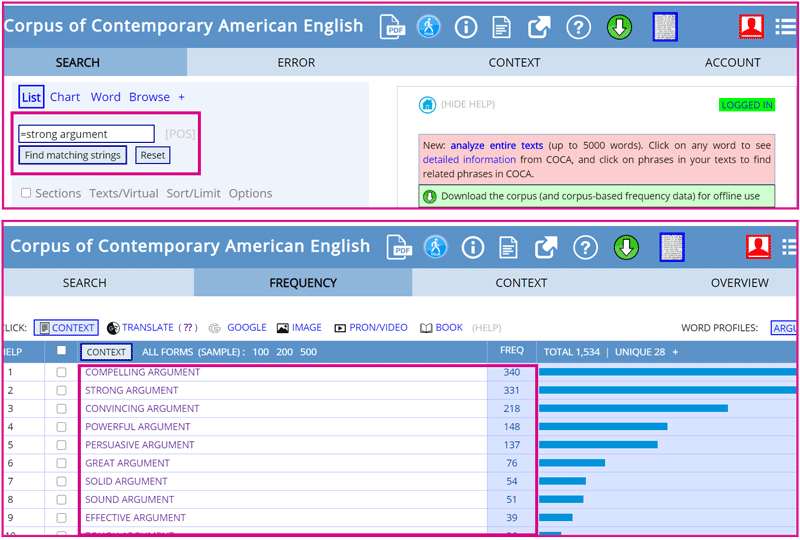
Task: Click the PRON/VIDEO play icon
Action: click(340, 328)
